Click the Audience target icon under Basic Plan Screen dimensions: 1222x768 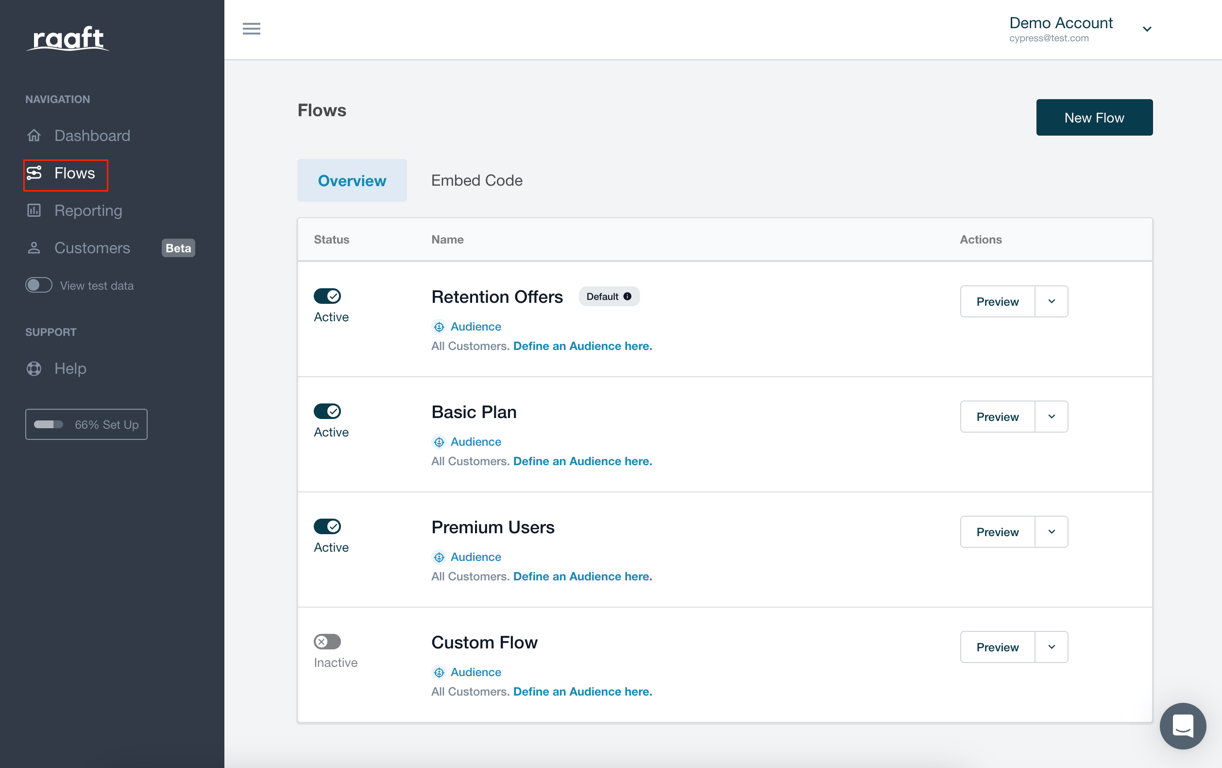pos(438,442)
